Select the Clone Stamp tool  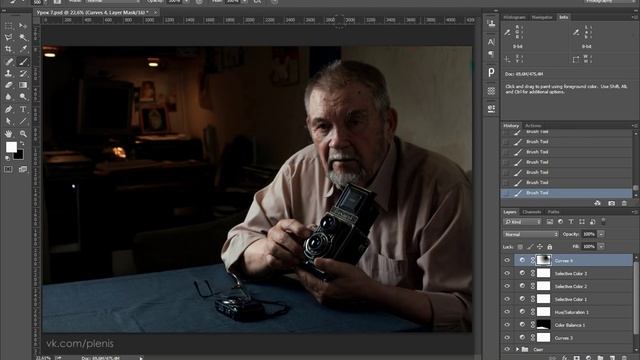[x=9, y=73]
